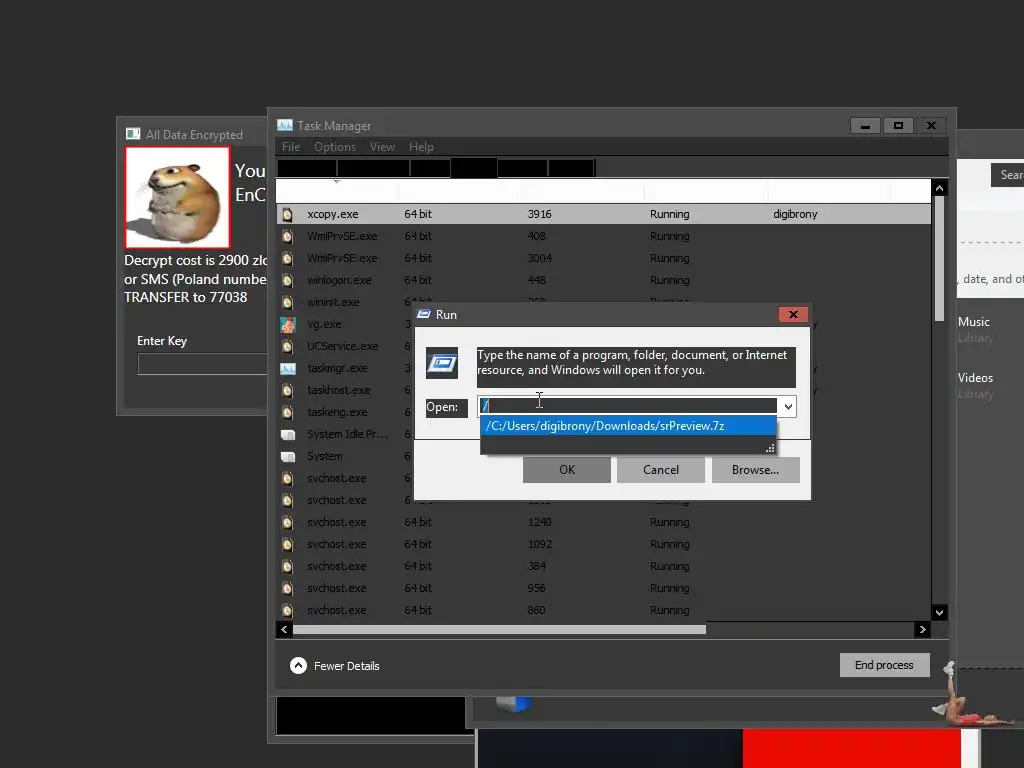Open the File menu in Task Manager
Image resolution: width=1024 pixels, height=768 pixels.
coord(291,147)
